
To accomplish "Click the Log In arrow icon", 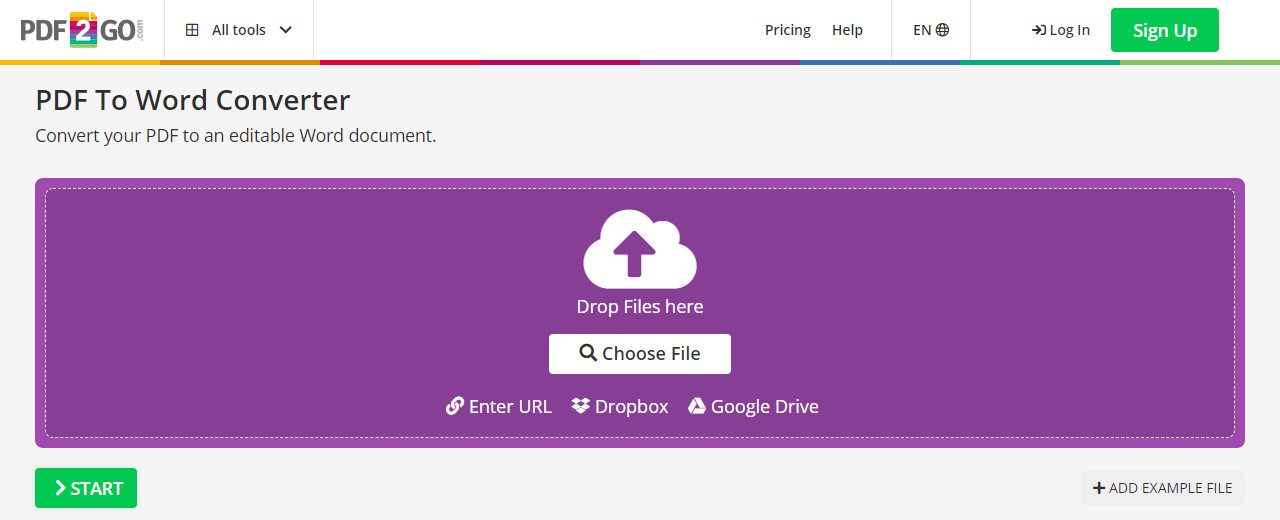I will coord(1038,30).
